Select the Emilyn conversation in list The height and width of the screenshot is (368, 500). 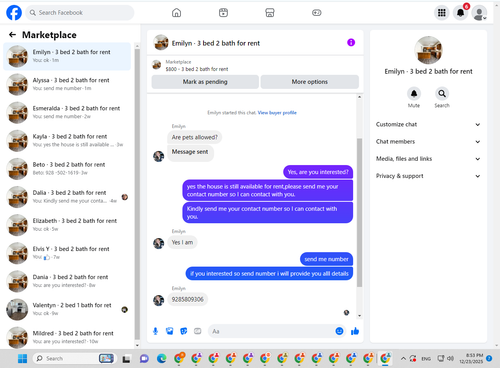click(x=67, y=56)
